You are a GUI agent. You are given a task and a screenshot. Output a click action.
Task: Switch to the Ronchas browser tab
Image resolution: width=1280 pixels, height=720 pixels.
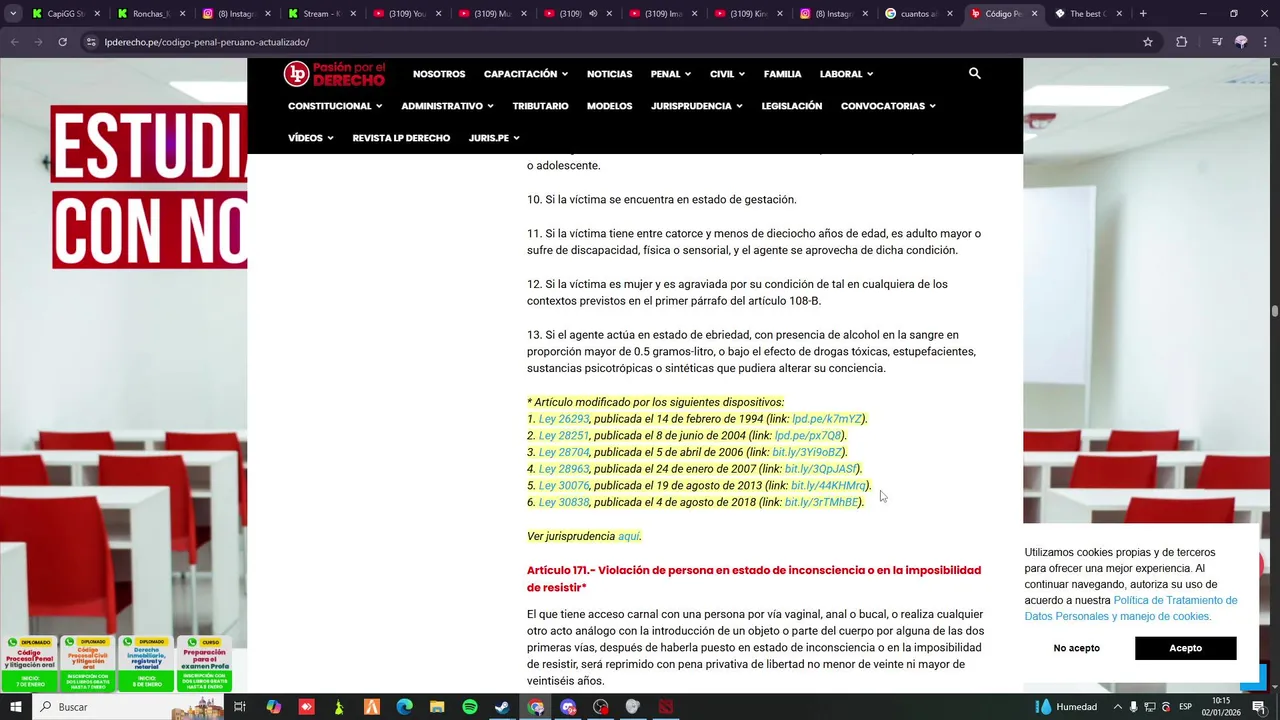click(150, 14)
